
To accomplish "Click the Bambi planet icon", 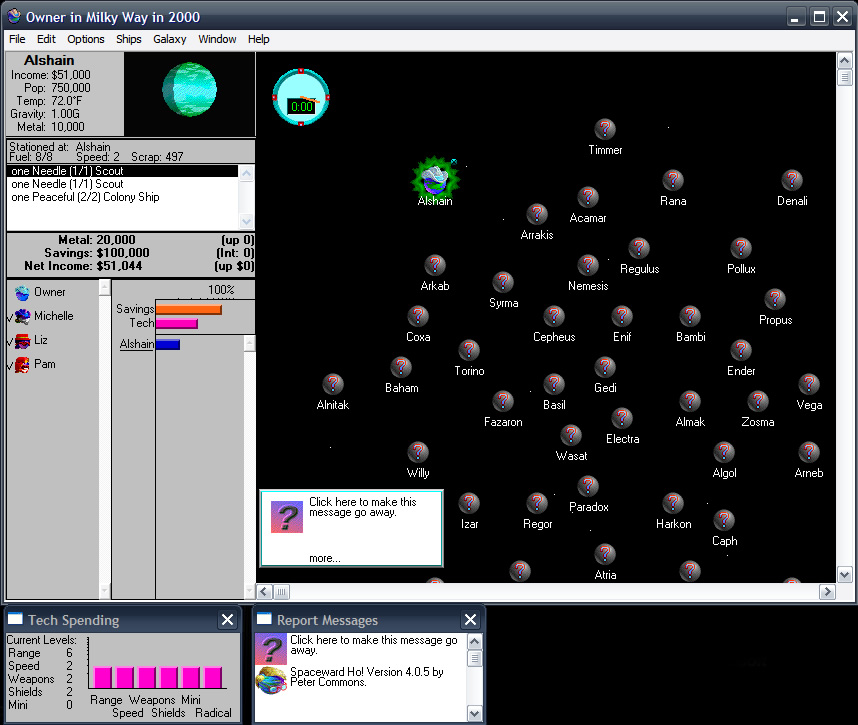I will click(x=690, y=316).
